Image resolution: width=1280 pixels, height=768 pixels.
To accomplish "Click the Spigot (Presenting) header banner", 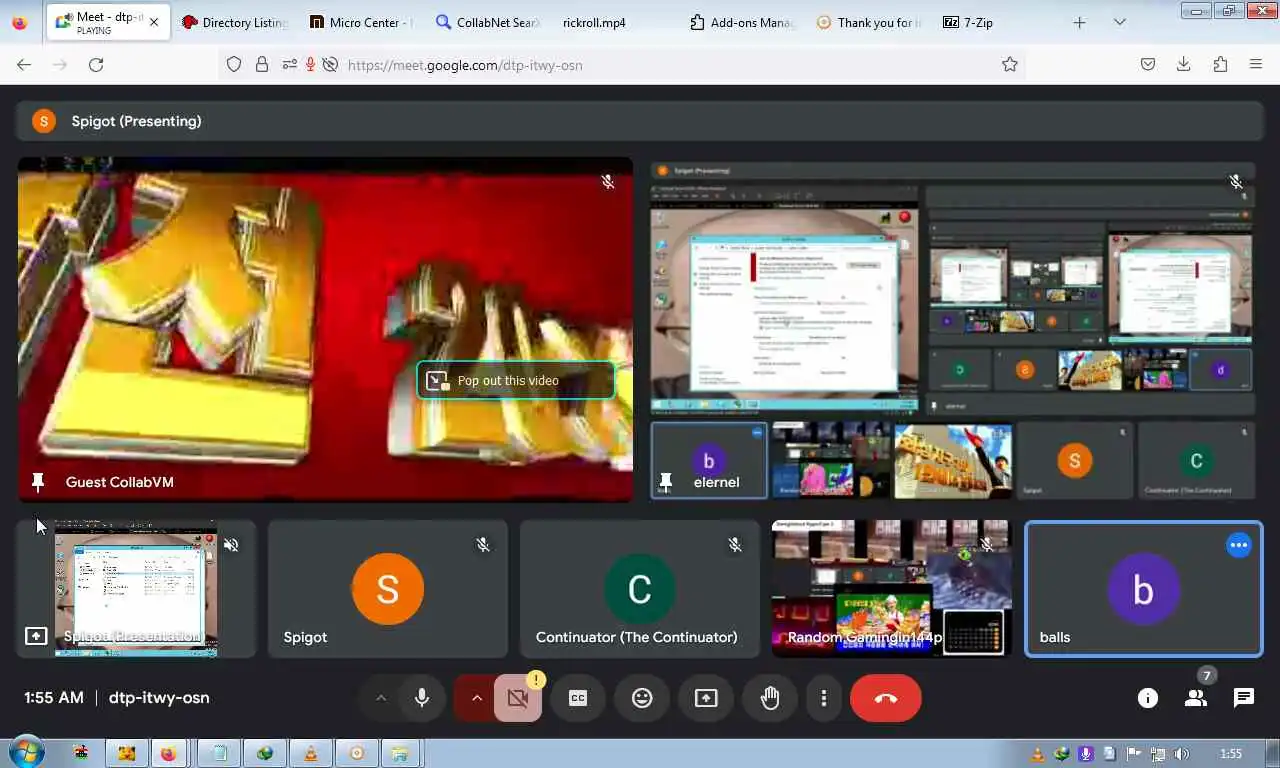I will click(x=639, y=121).
